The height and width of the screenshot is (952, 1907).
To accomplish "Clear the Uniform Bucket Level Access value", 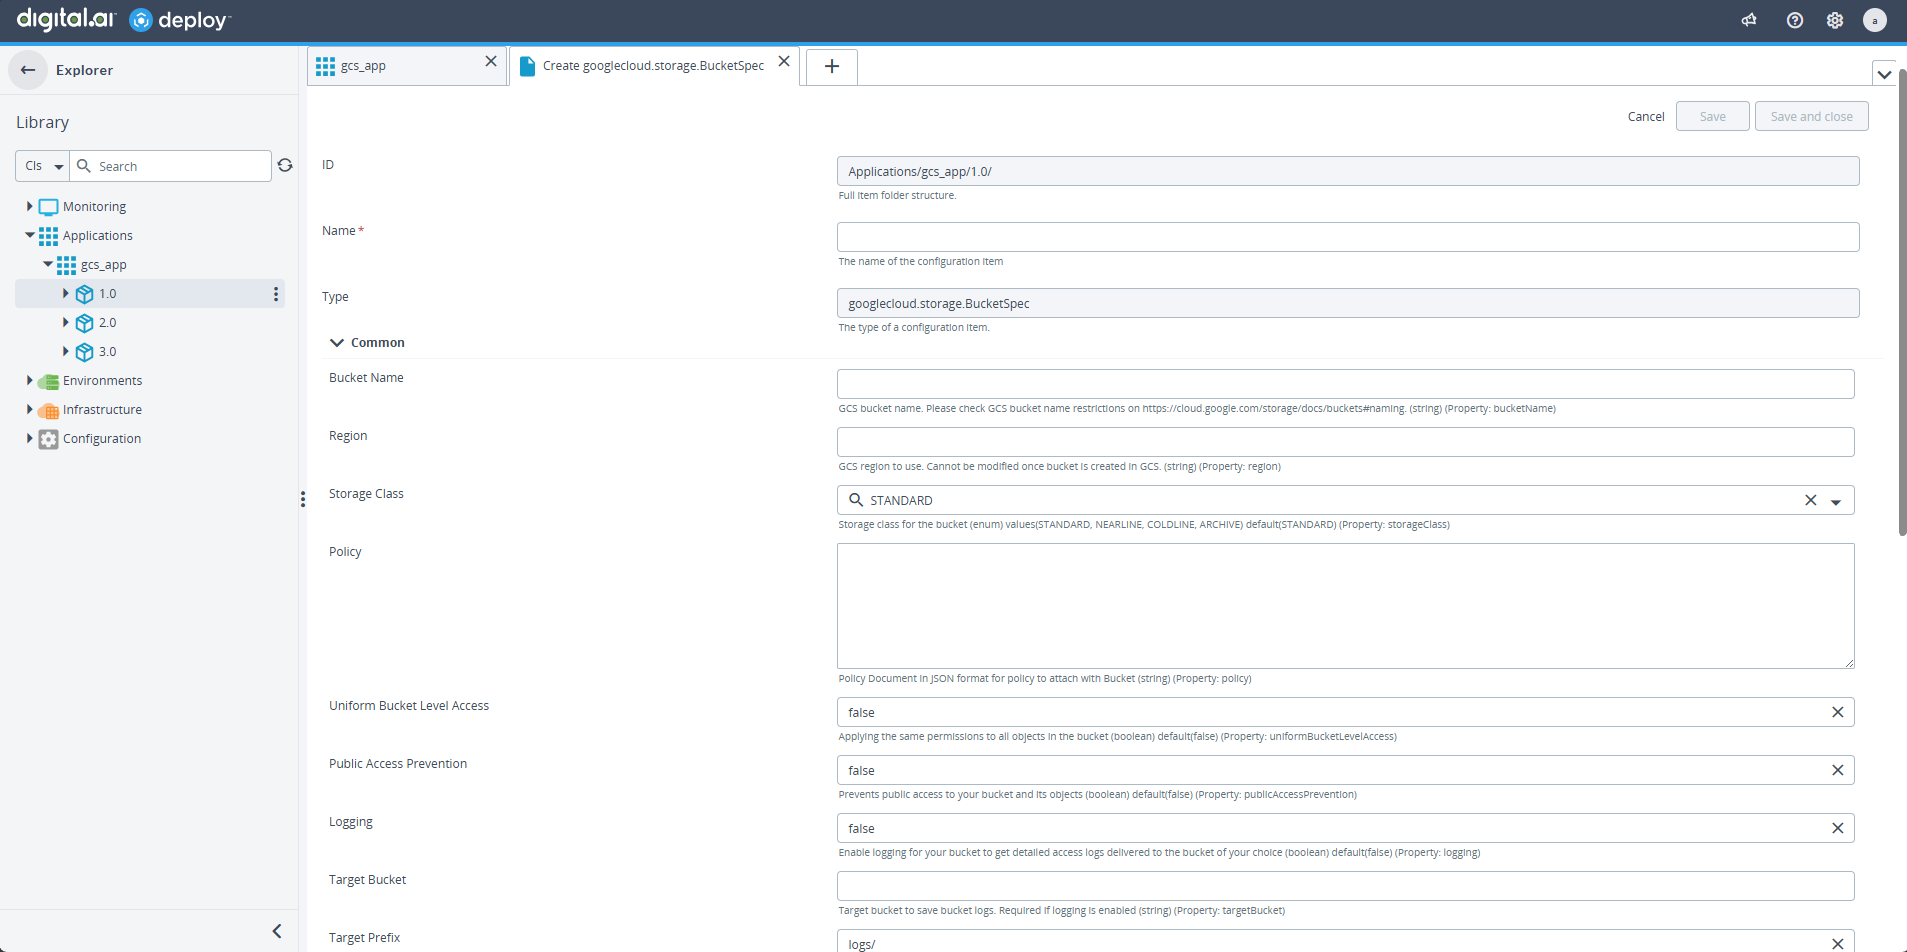I will pos(1837,712).
